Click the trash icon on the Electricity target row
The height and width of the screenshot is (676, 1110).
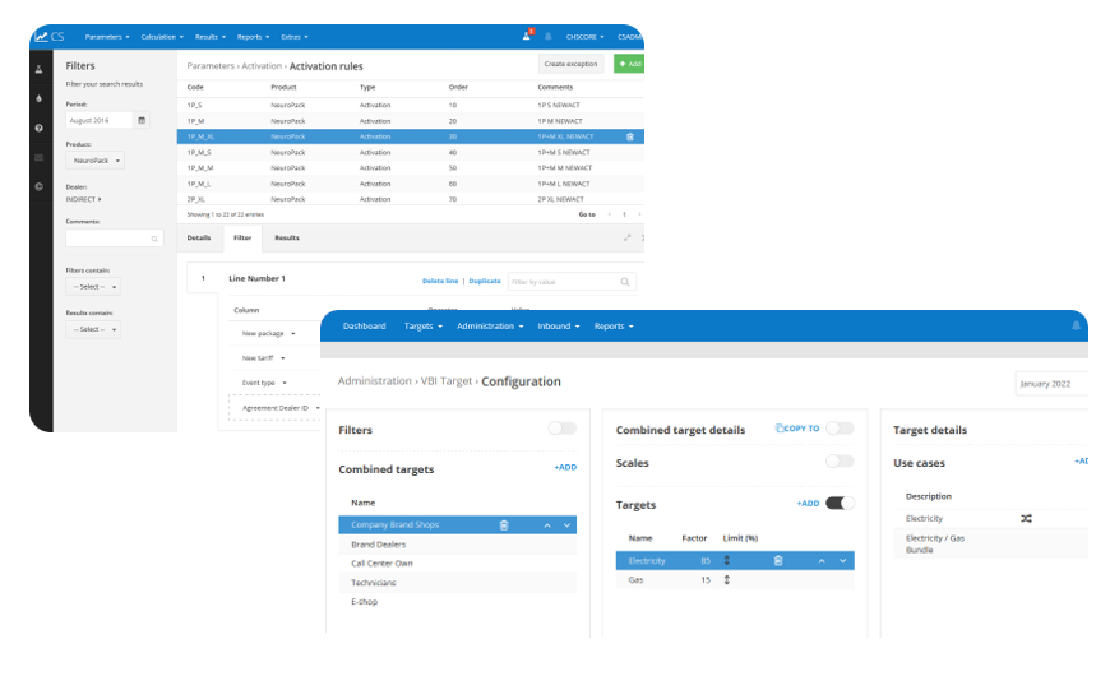coord(777,561)
